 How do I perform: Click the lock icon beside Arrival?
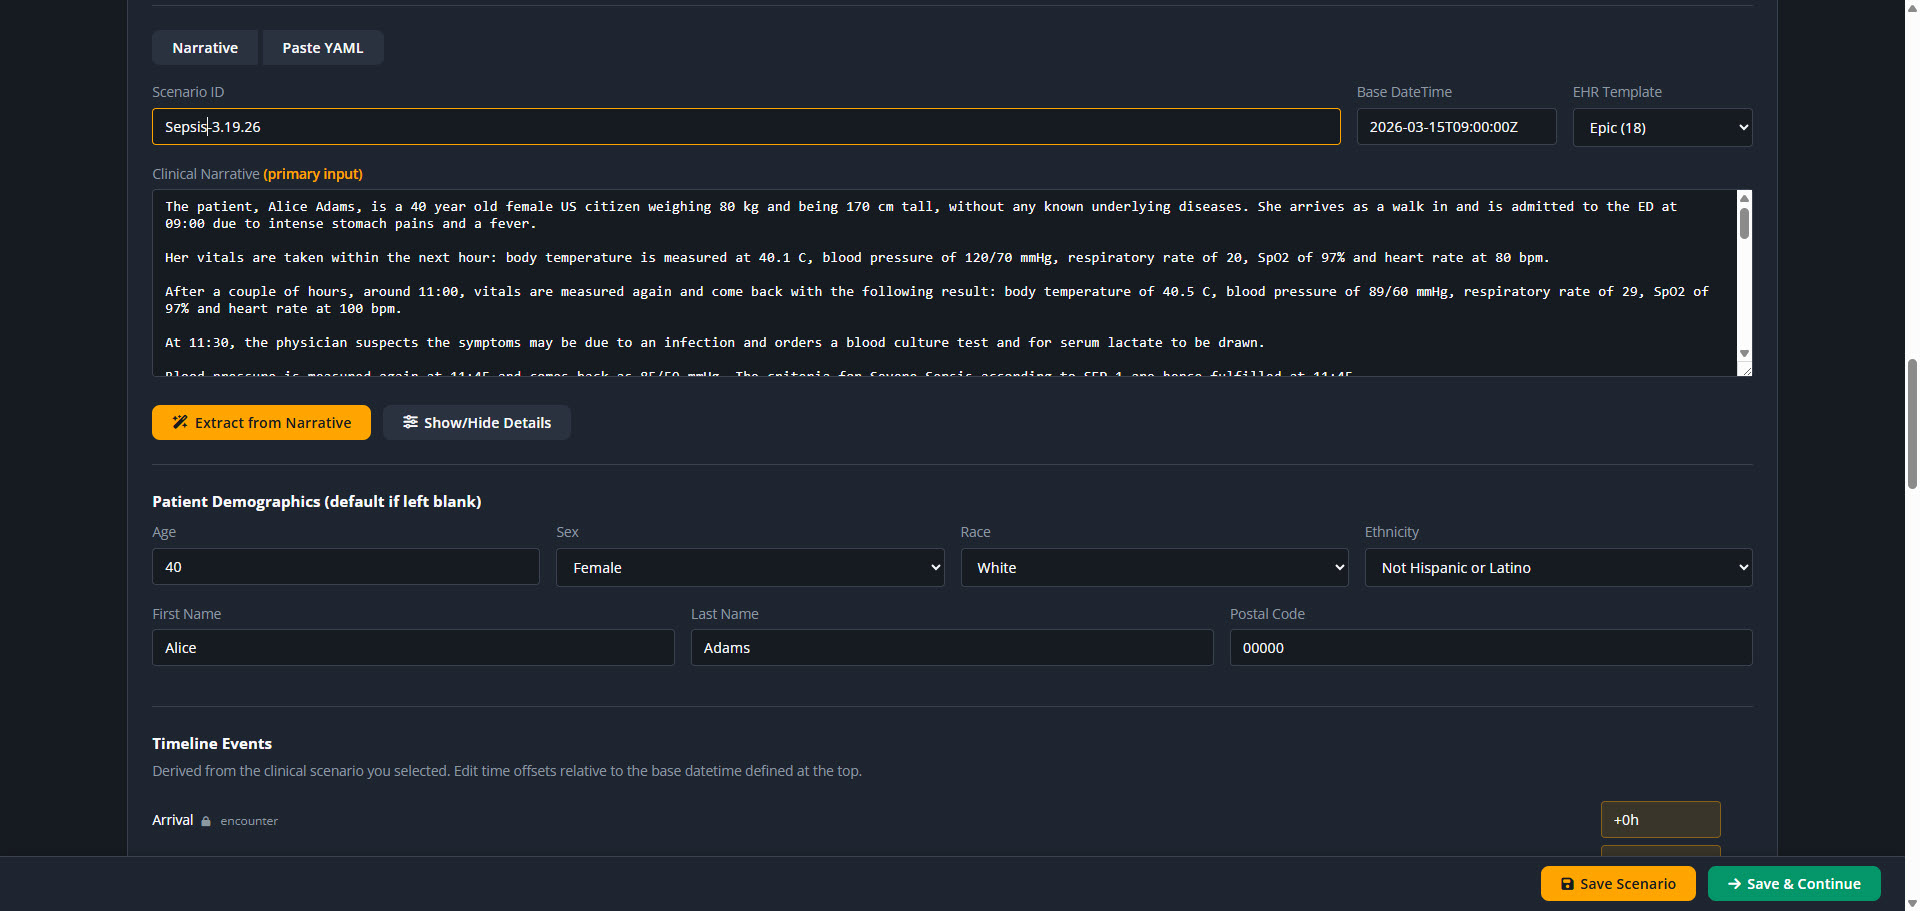(206, 821)
